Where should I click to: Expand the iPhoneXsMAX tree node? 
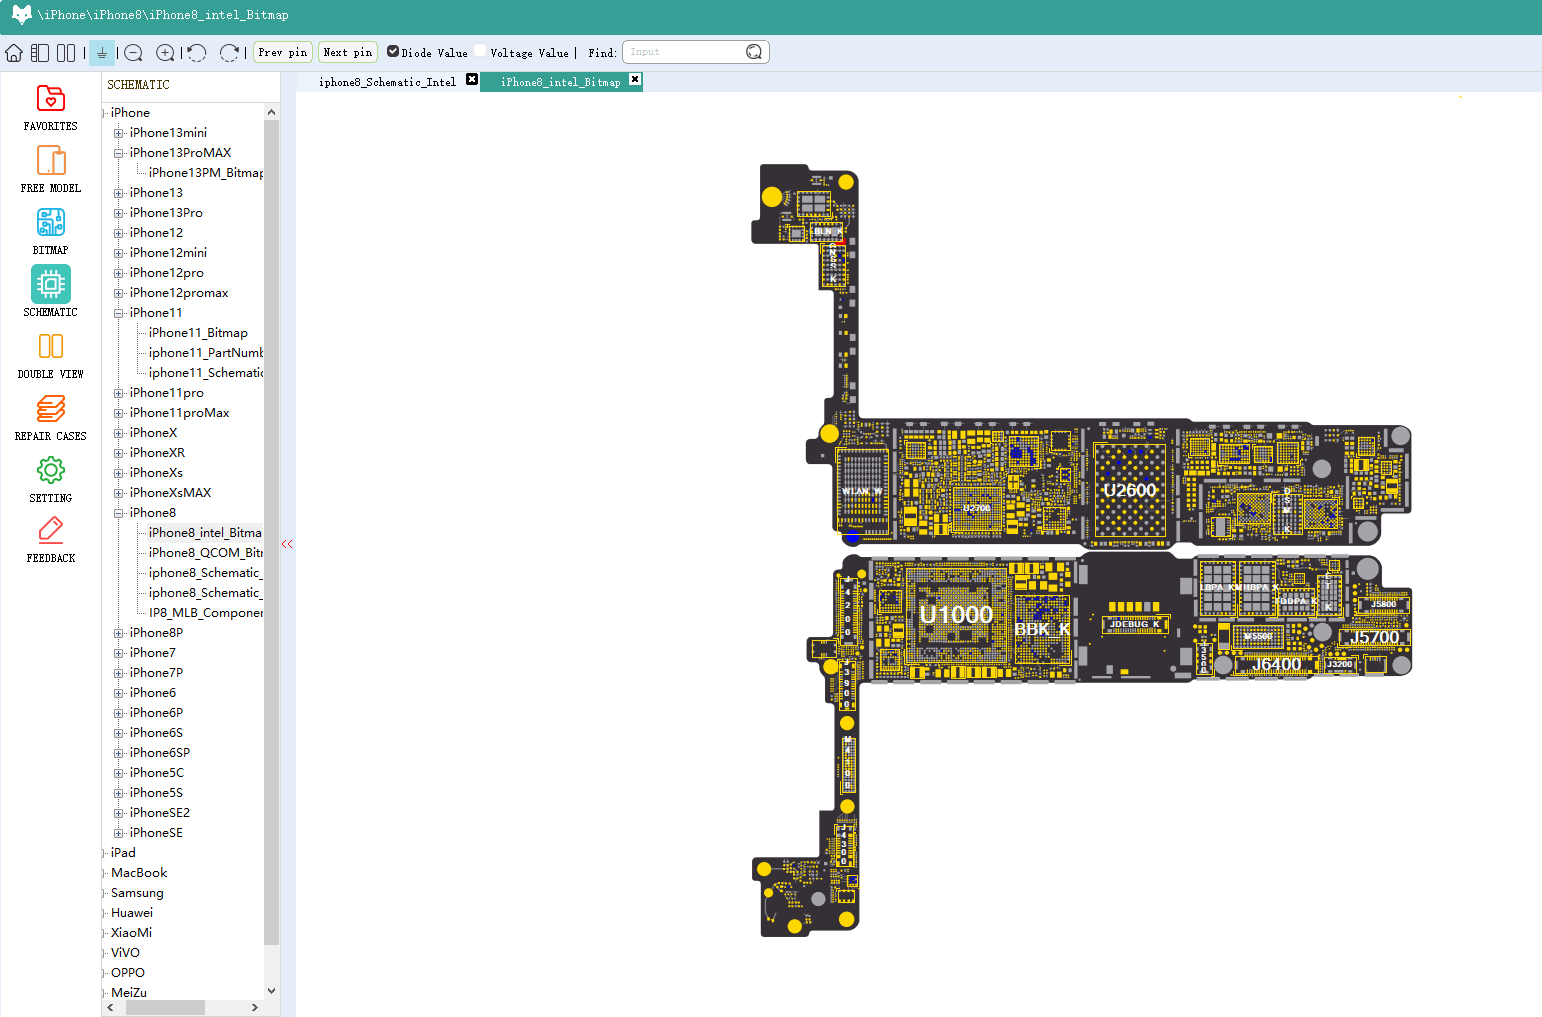coord(119,493)
